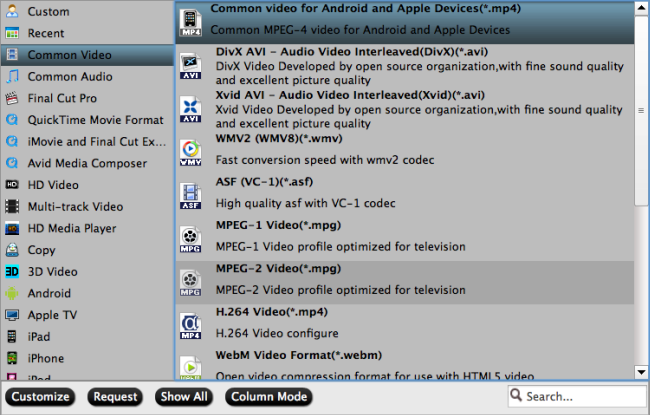Click the iPad device icon
The width and height of the screenshot is (650, 415).
12,337
